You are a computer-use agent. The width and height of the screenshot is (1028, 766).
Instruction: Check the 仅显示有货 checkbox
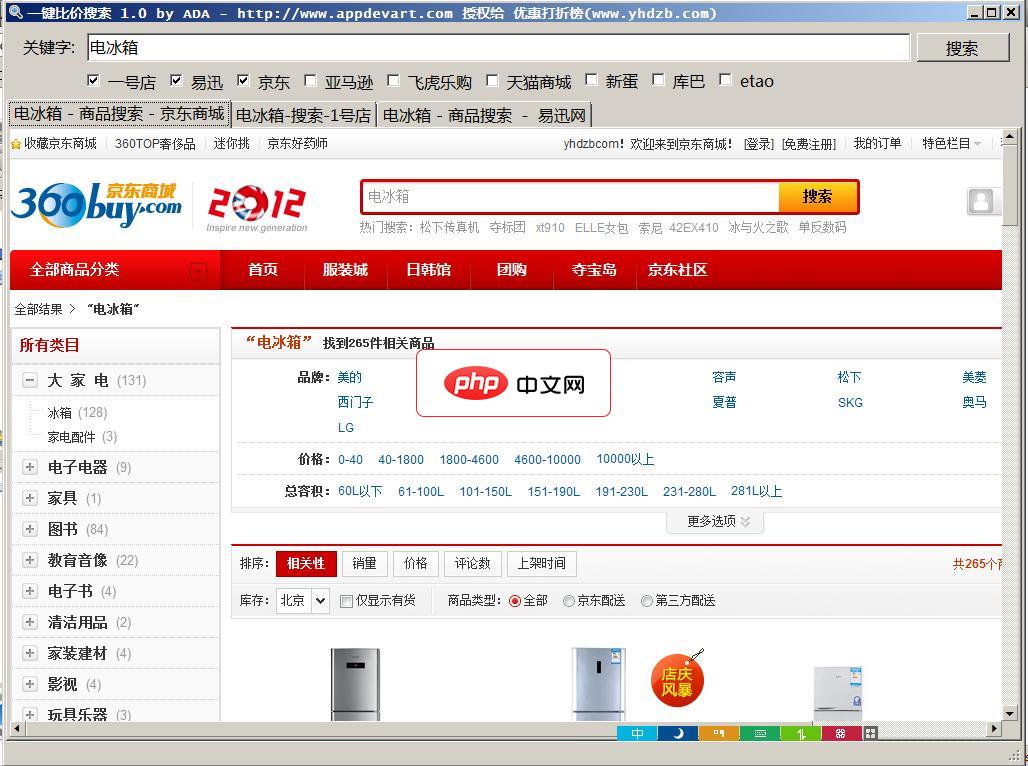coord(346,601)
